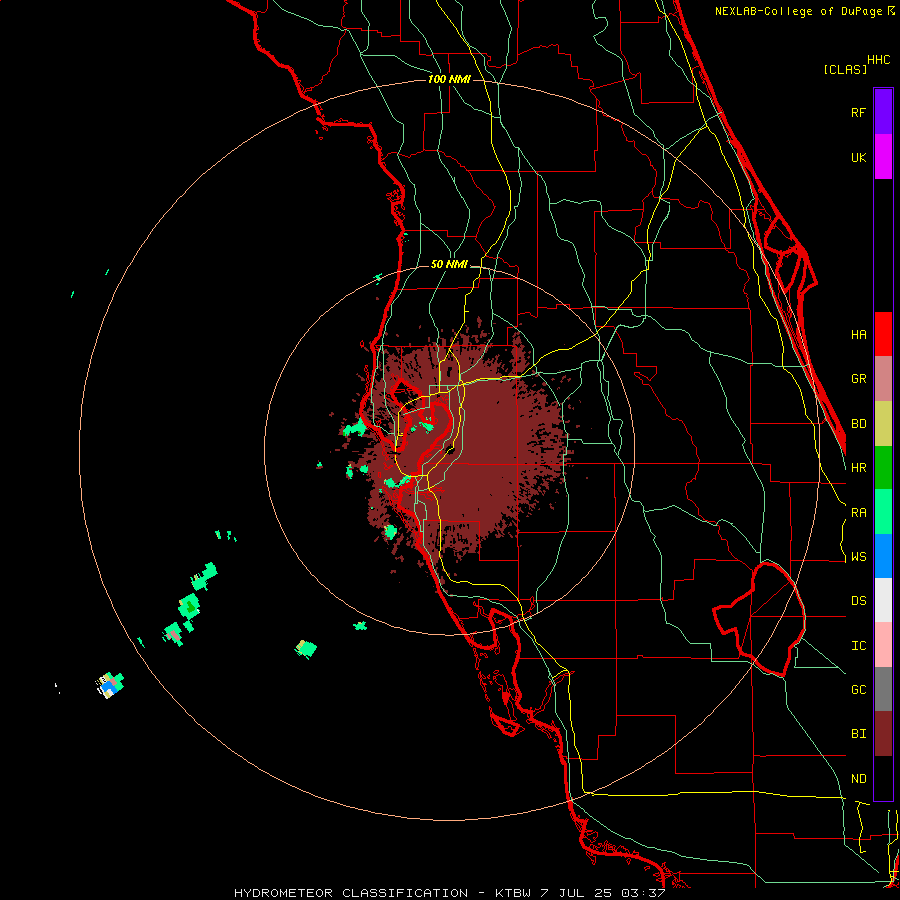900x900 pixels.
Task: Click the RF purple legend swatch
Action: pos(883,112)
